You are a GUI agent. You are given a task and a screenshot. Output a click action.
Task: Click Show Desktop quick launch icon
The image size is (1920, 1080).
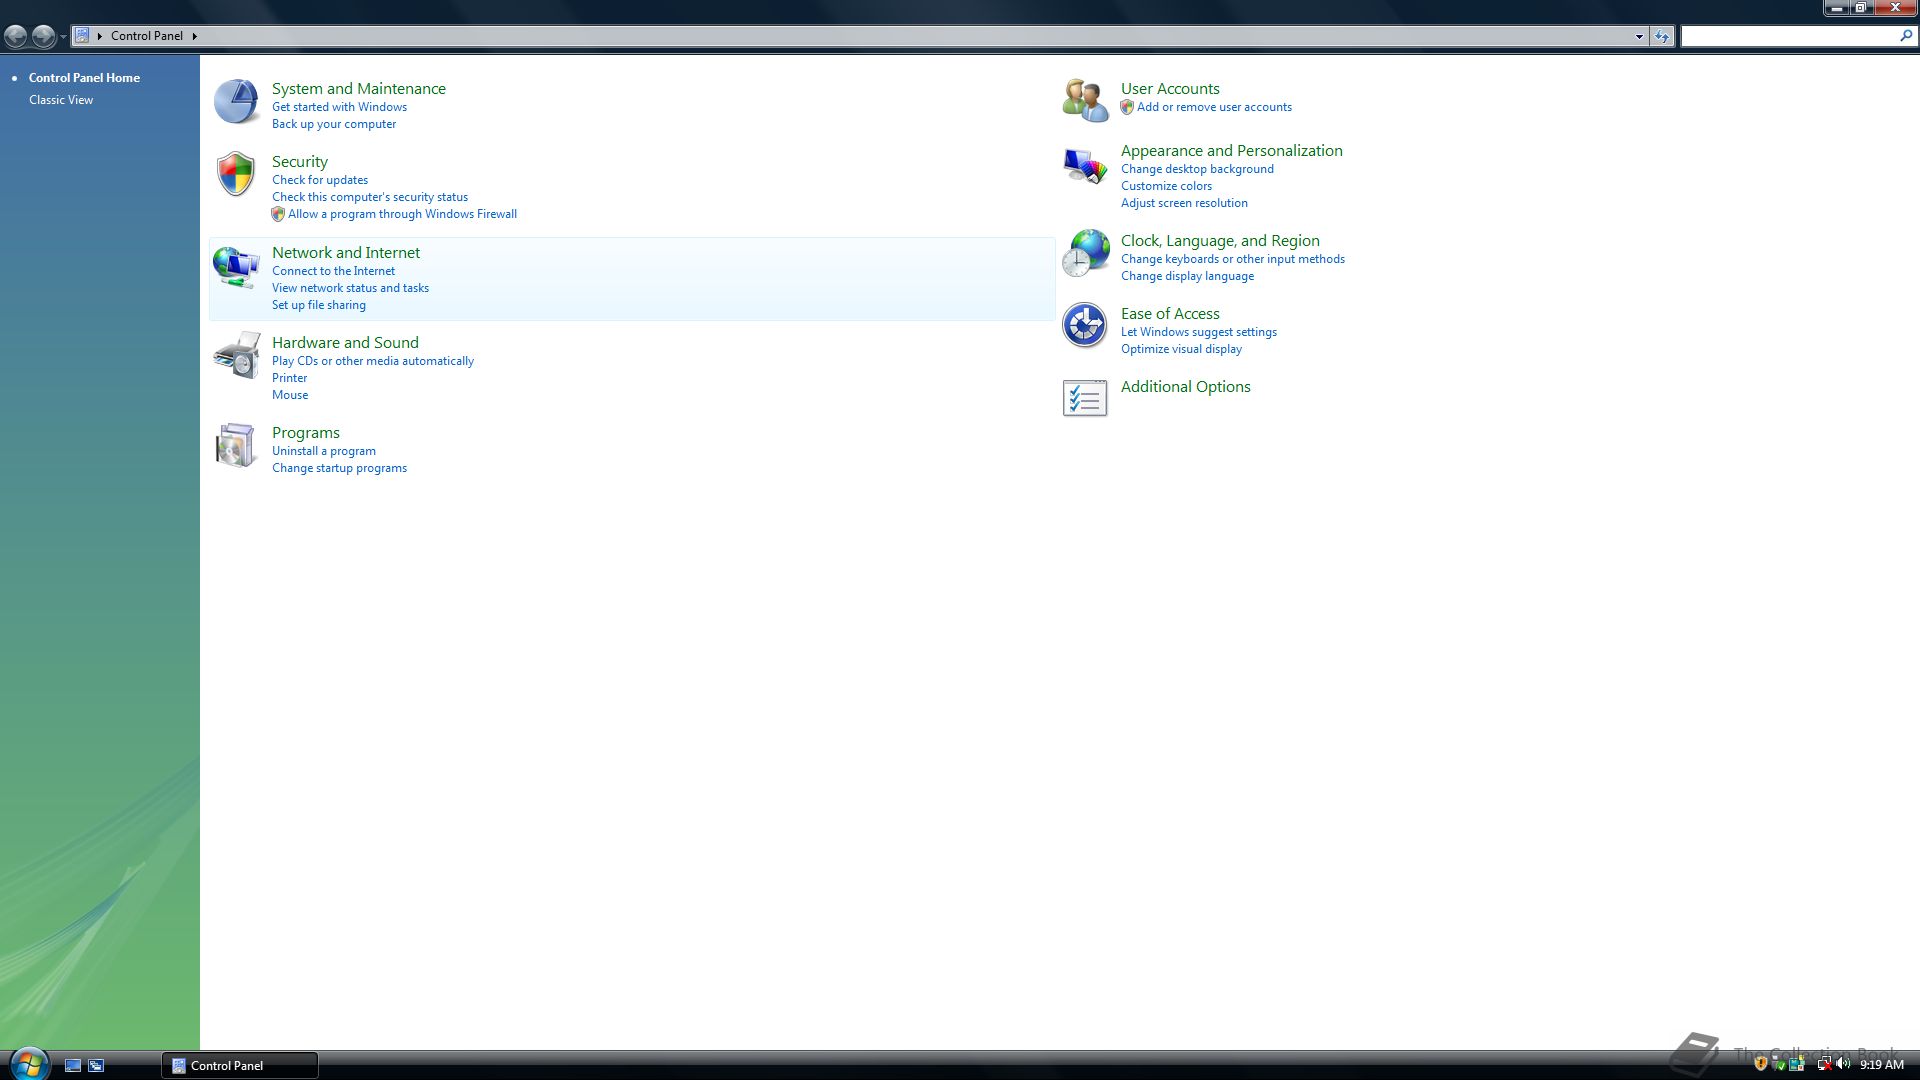coord(73,1066)
